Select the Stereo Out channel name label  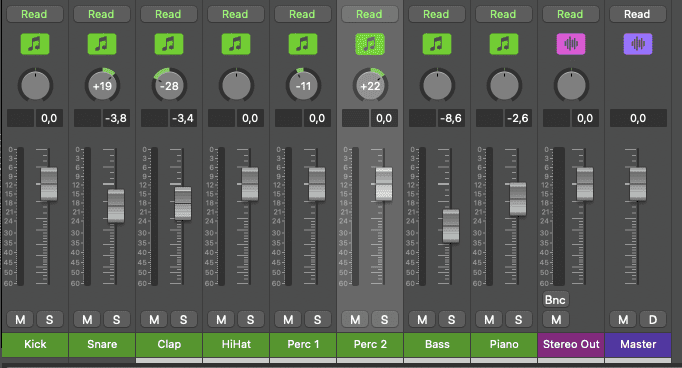[x=571, y=345]
